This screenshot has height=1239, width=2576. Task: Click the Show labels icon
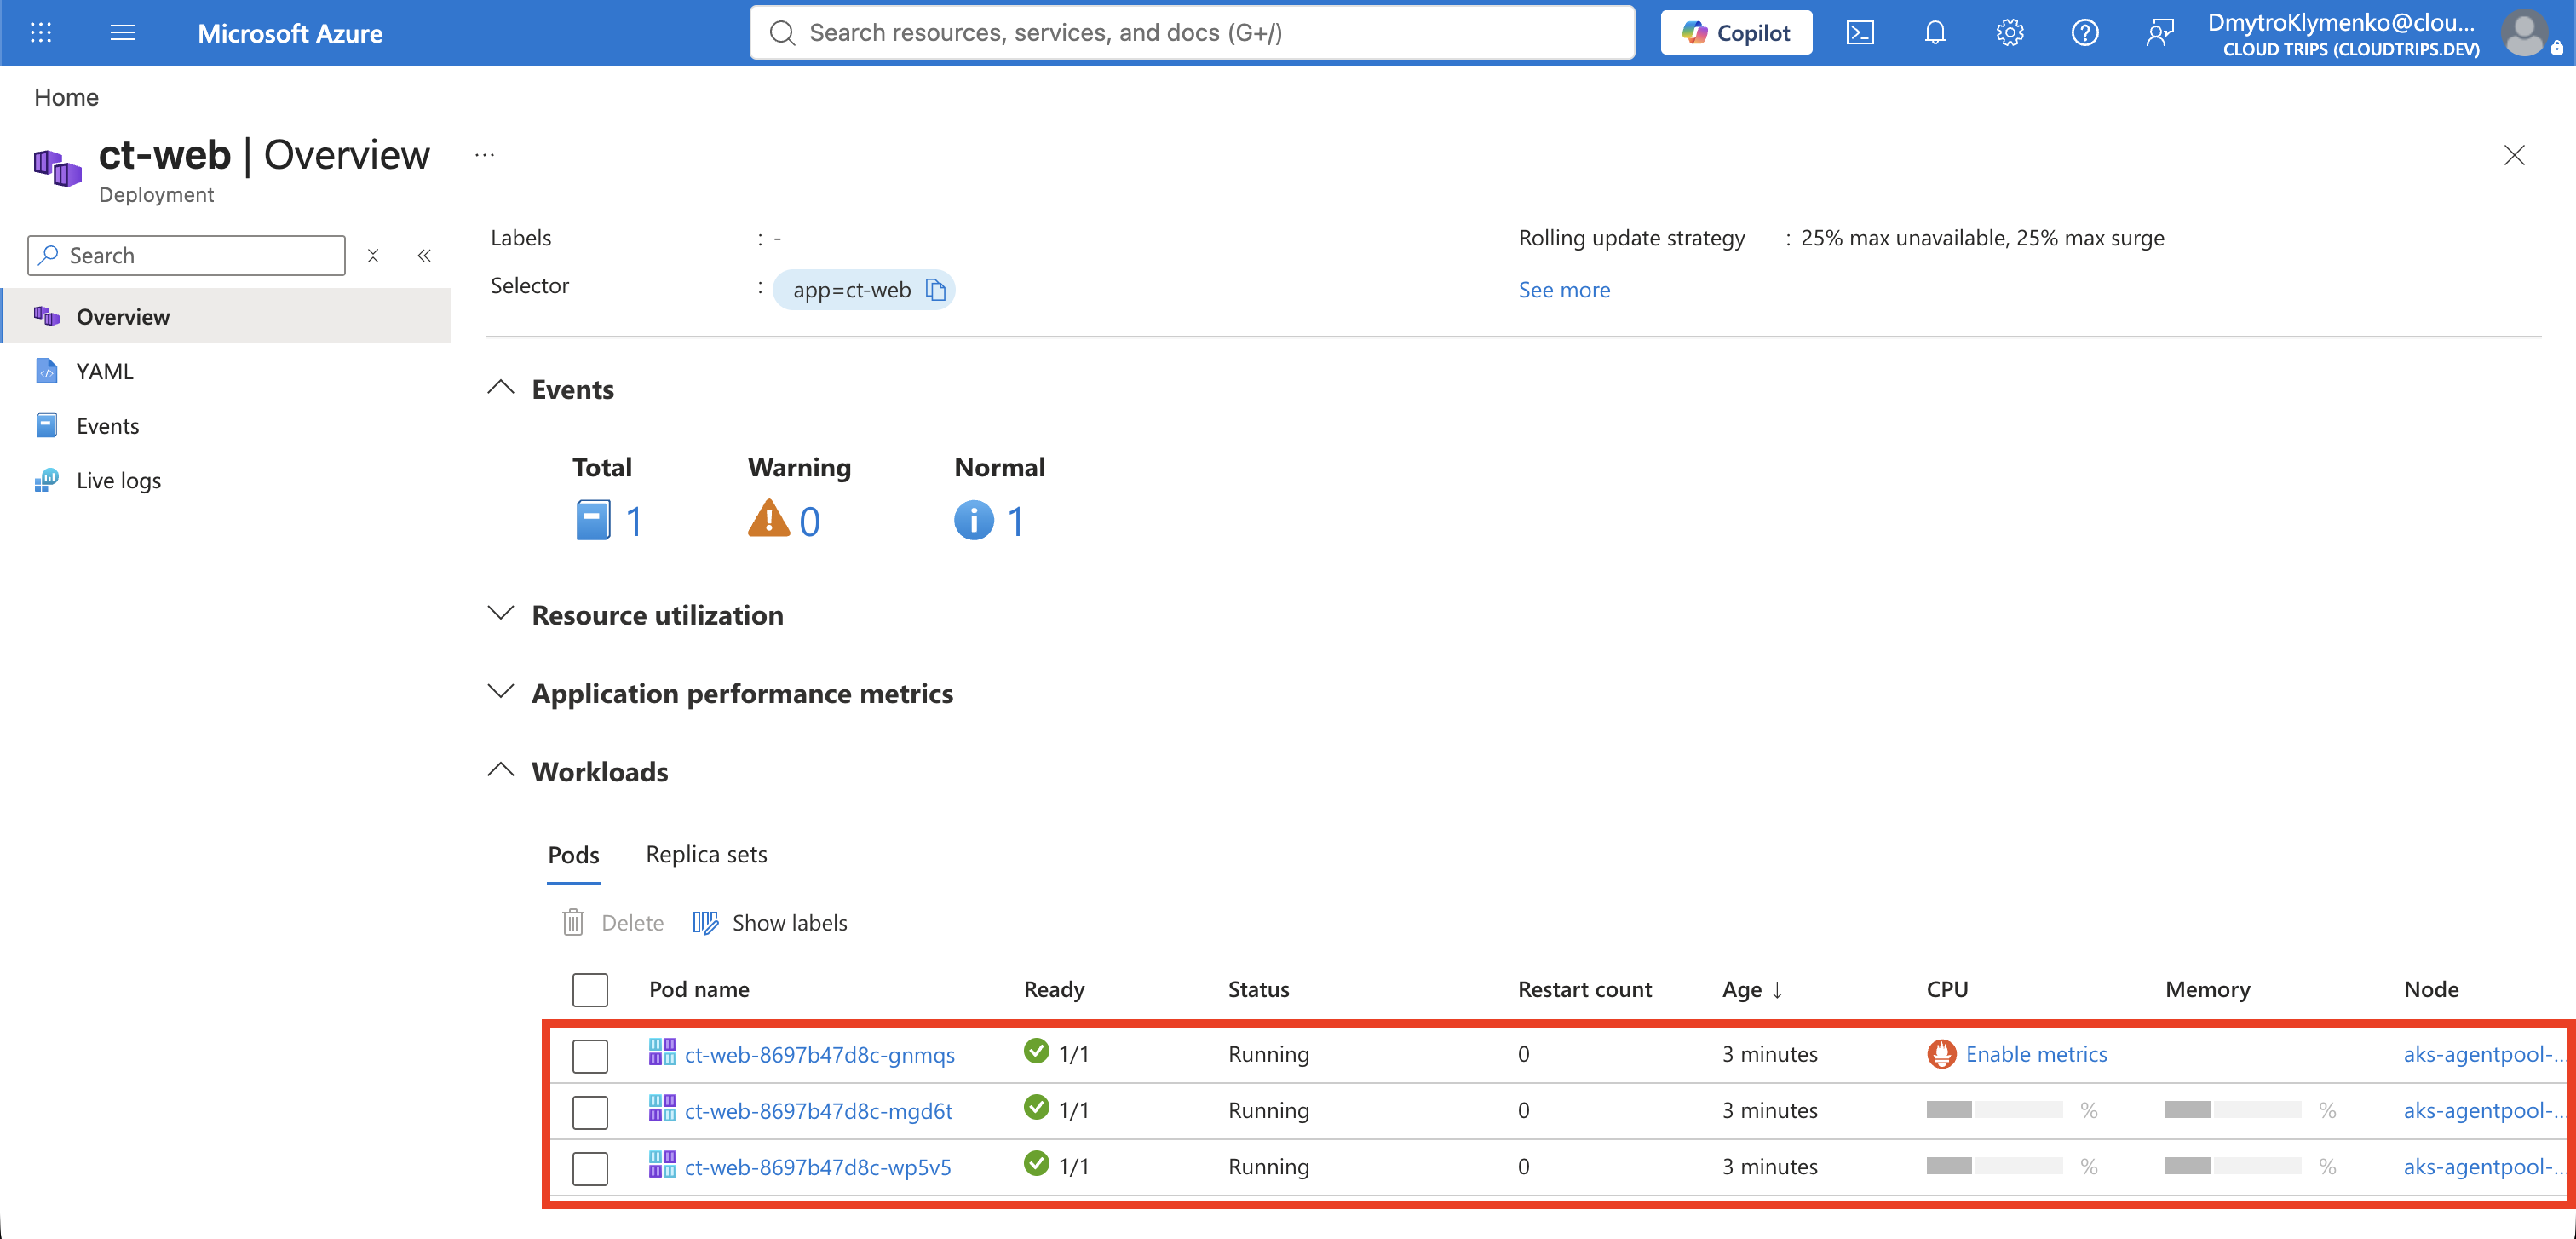706,922
